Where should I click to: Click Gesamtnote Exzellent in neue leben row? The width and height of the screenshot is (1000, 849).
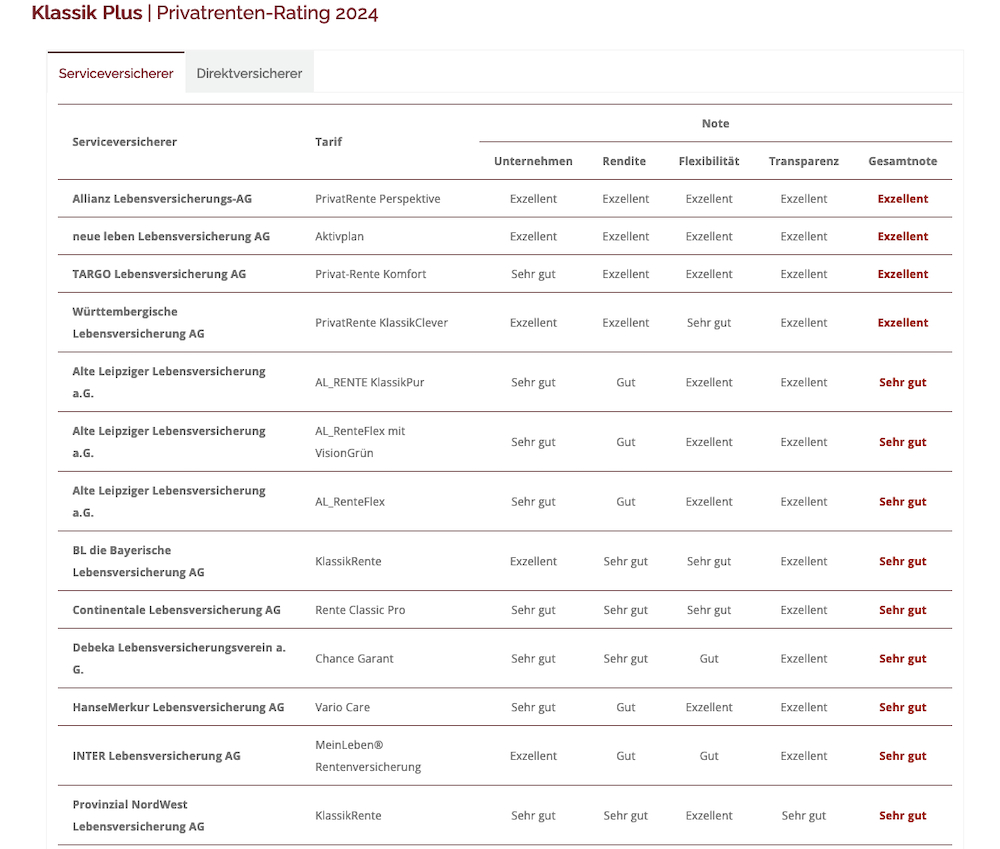coord(903,236)
